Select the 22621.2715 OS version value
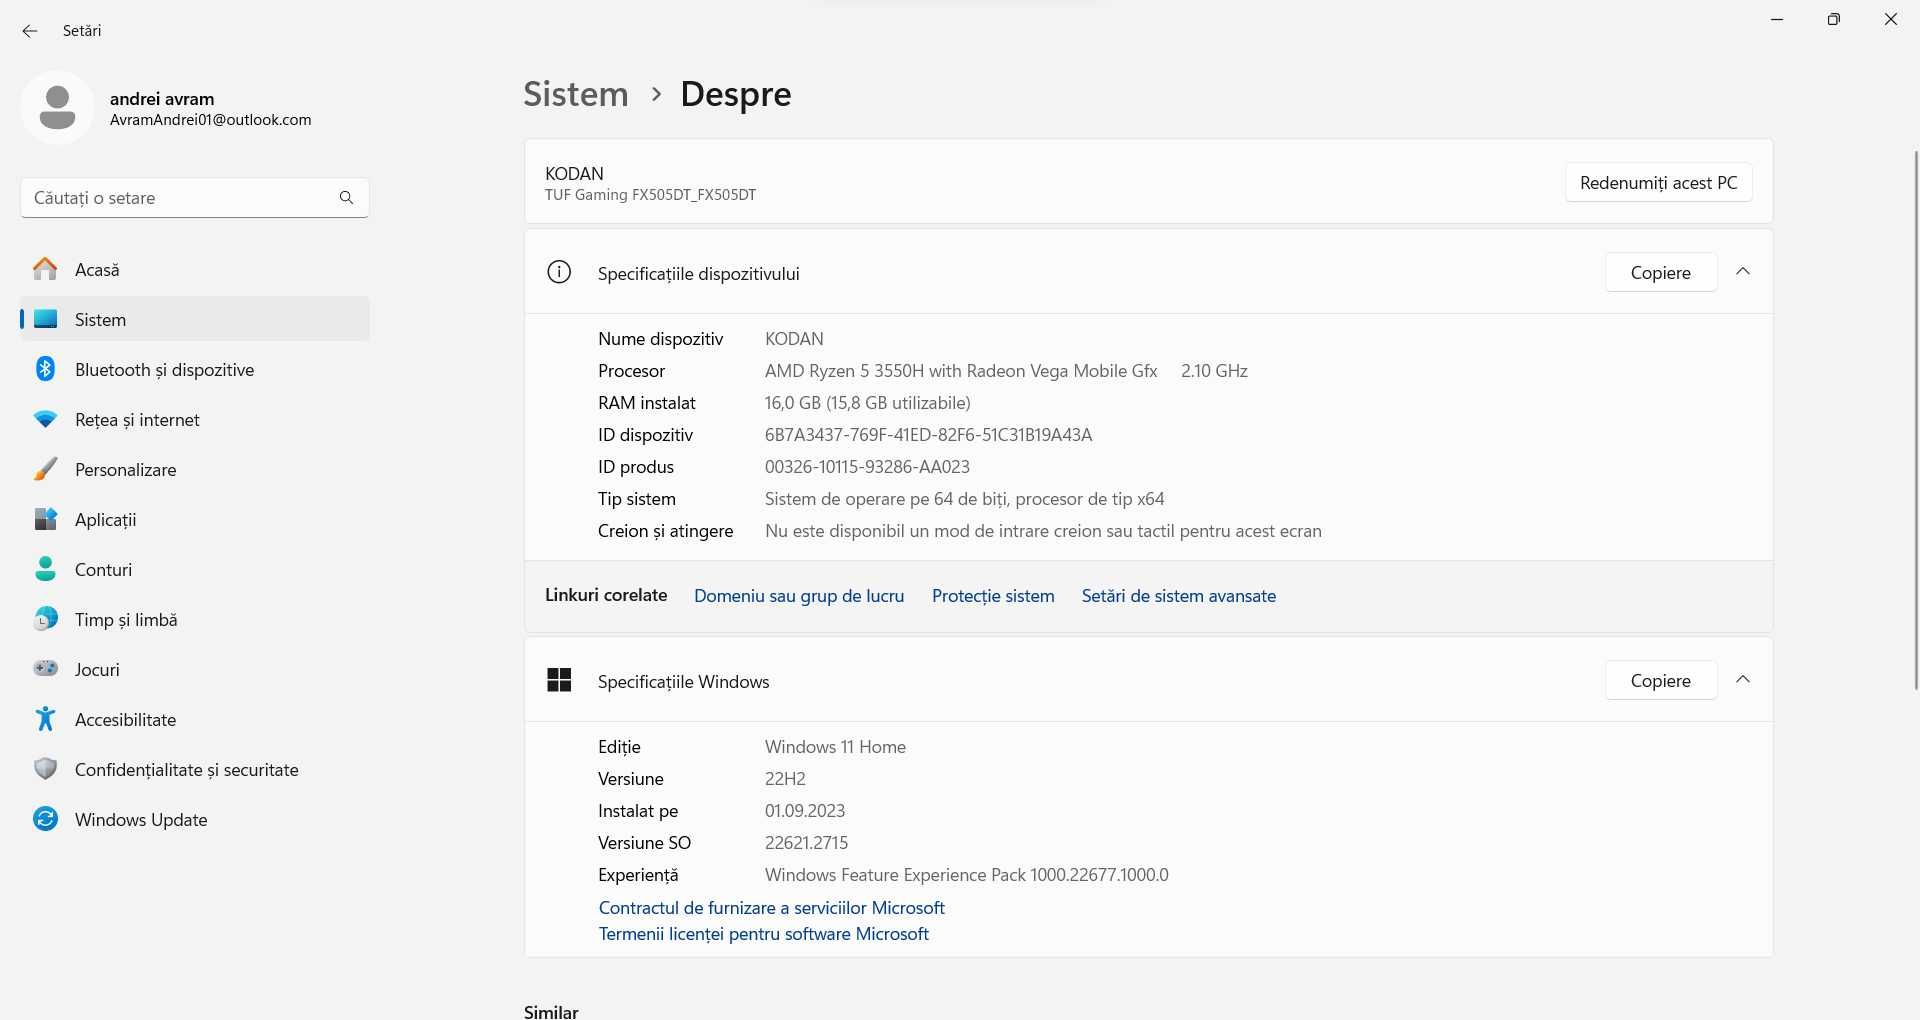The width and height of the screenshot is (1920, 1020). click(806, 843)
